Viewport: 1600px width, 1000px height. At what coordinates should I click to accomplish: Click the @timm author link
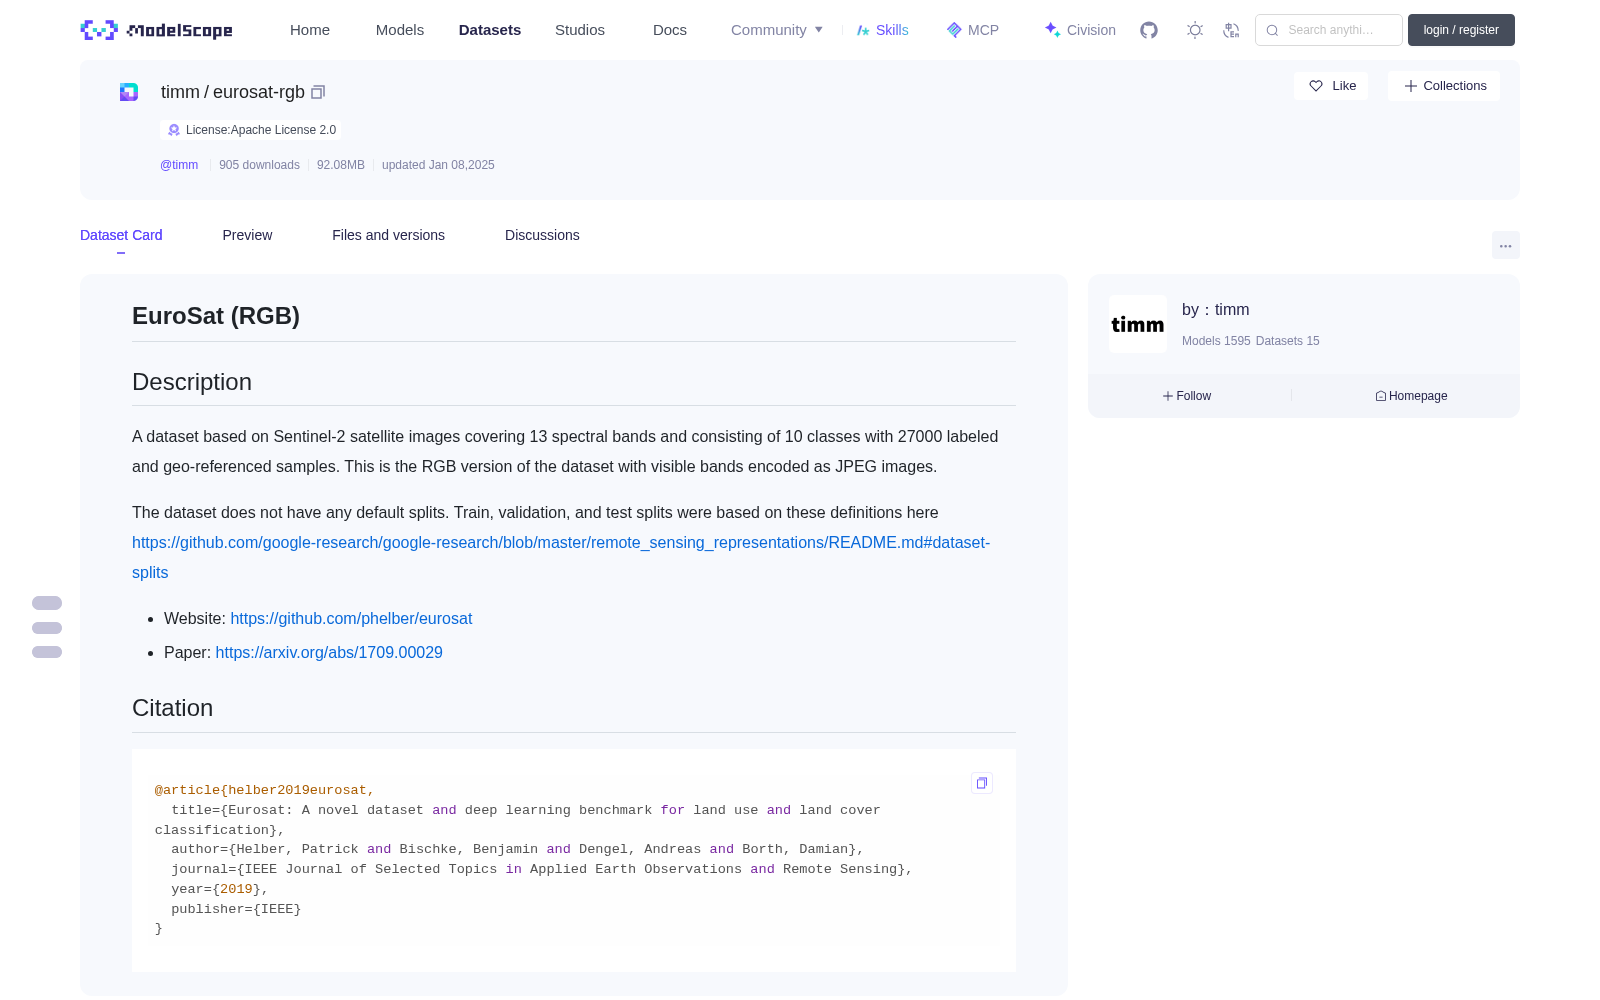tap(179, 165)
